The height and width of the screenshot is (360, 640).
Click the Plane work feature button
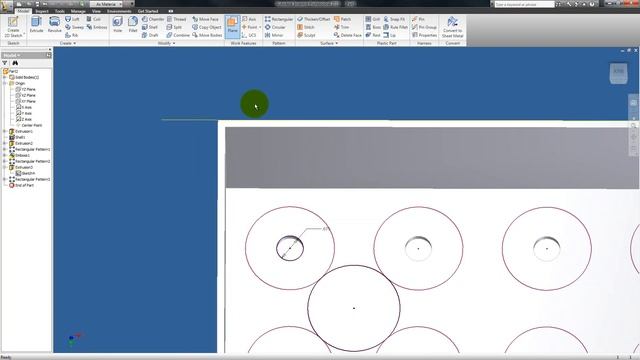point(232,26)
